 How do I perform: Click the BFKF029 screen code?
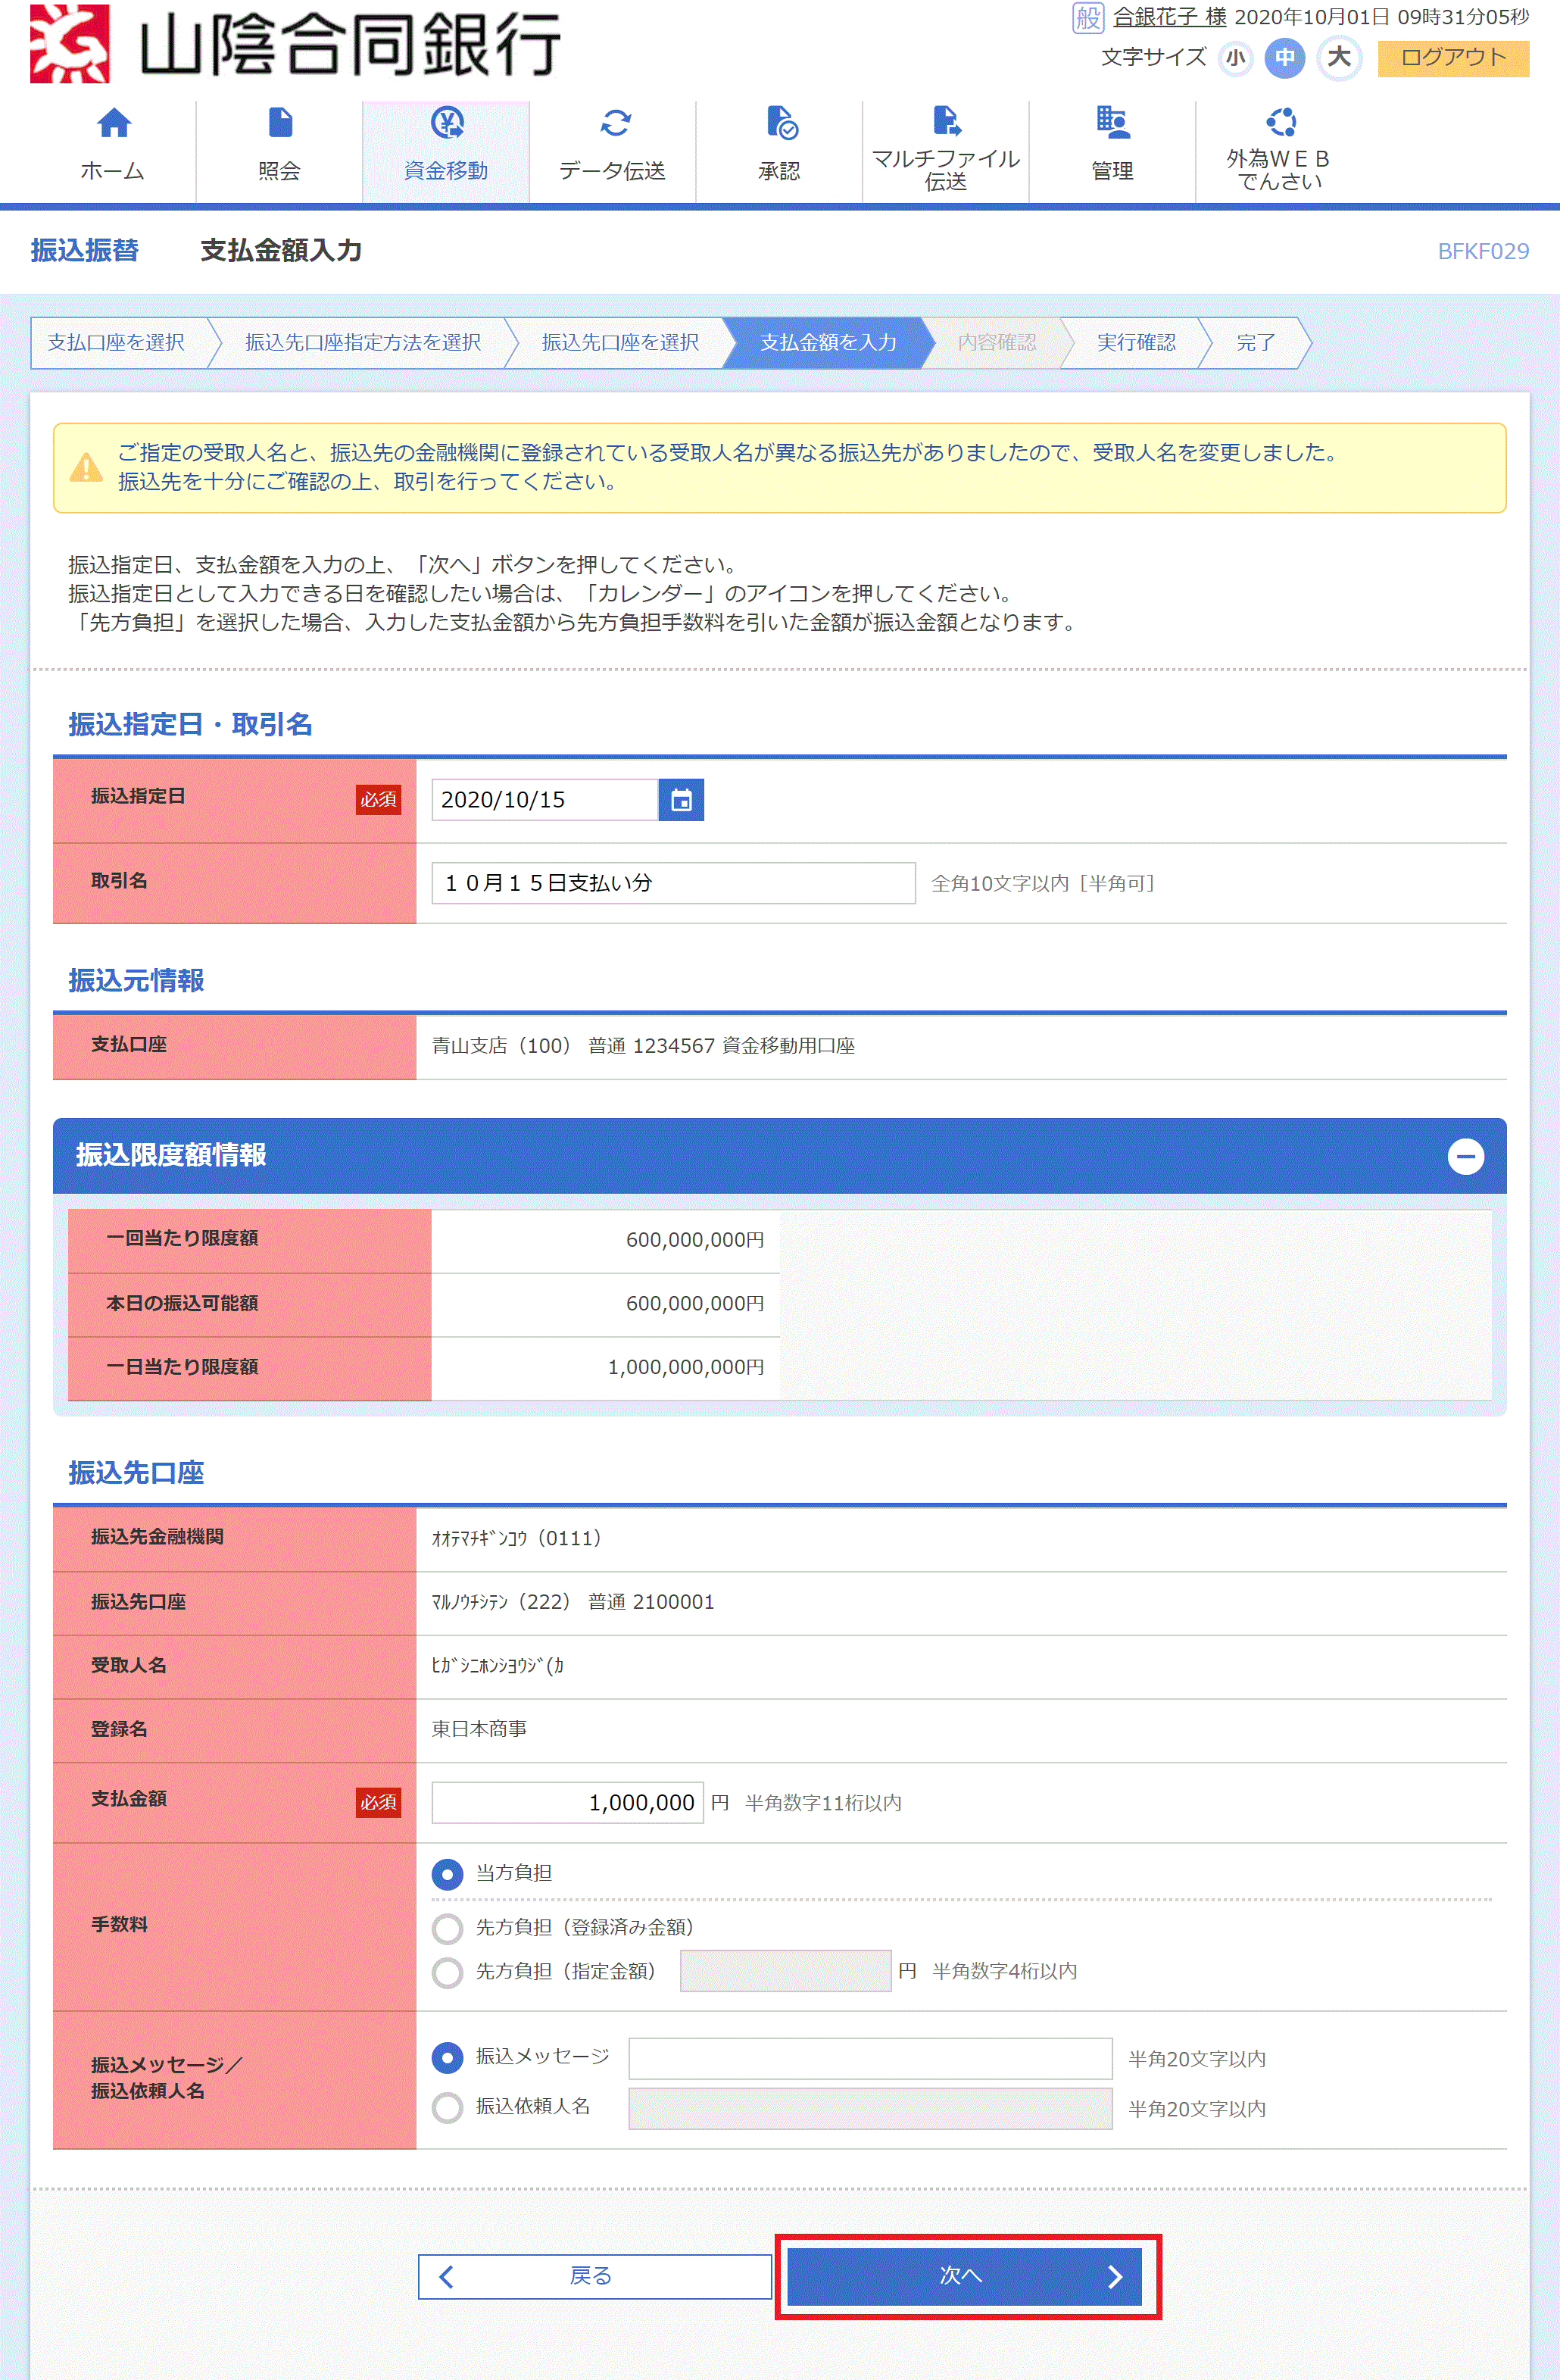point(1483,251)
